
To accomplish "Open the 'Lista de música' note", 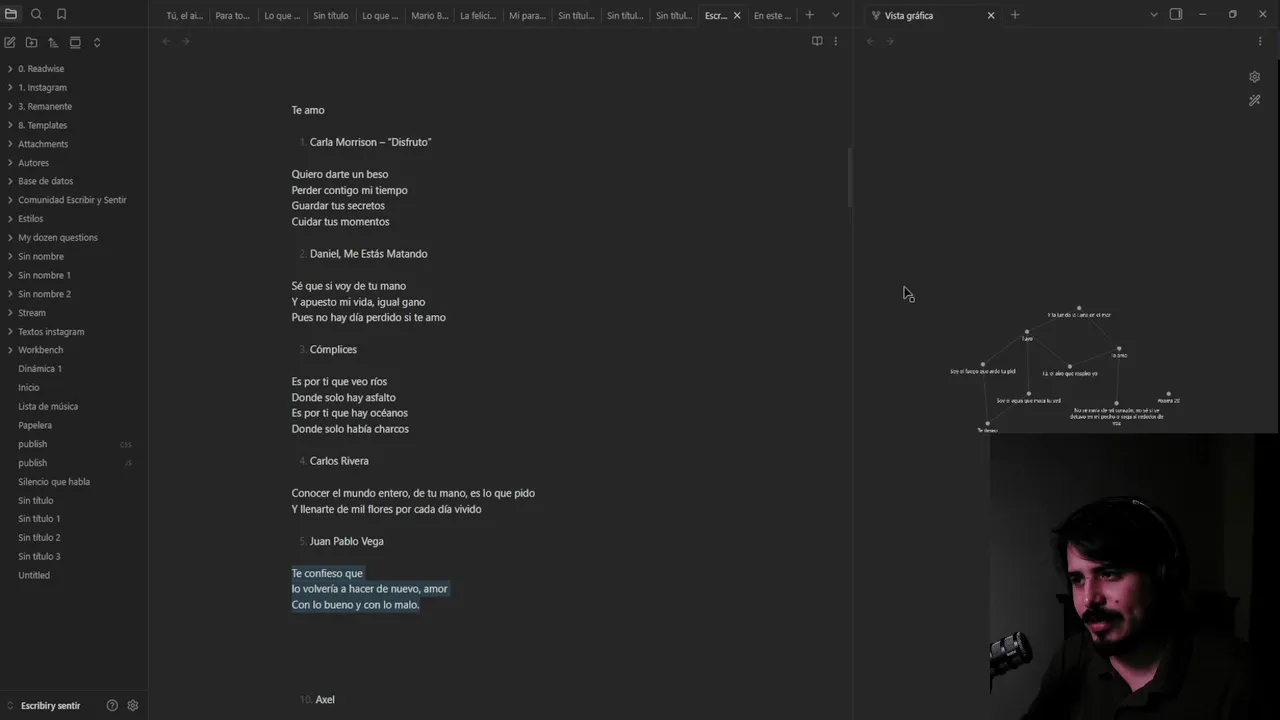I will [48, 406].
